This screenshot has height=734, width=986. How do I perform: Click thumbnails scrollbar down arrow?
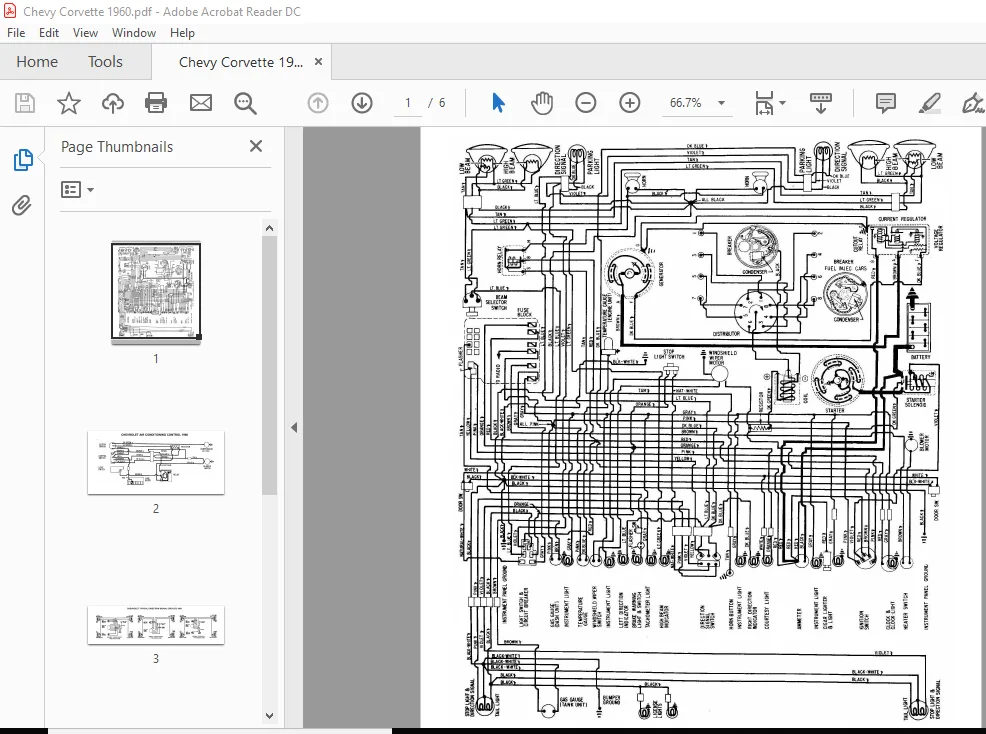269,716
